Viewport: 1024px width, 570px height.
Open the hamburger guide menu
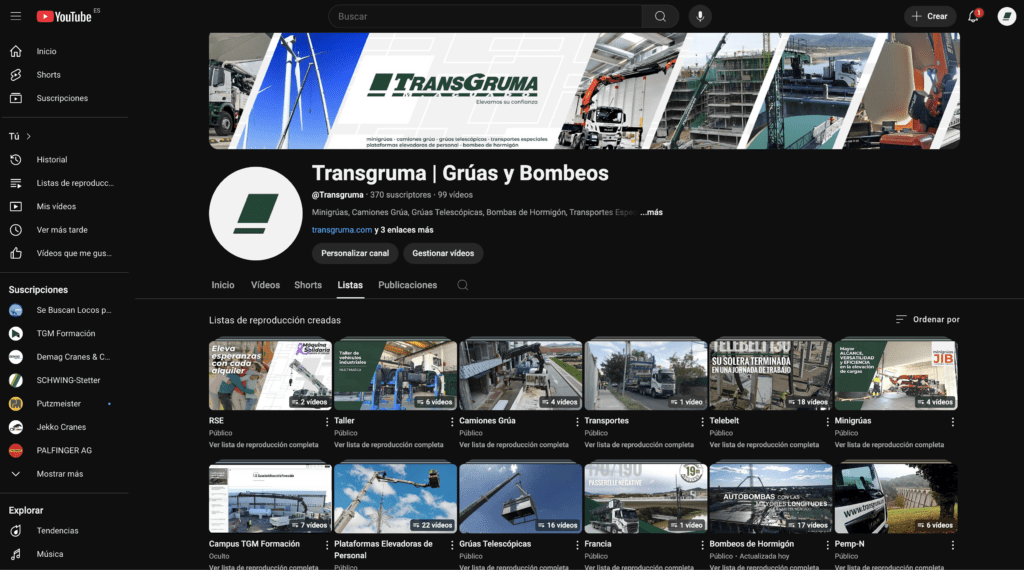point(16,16)
